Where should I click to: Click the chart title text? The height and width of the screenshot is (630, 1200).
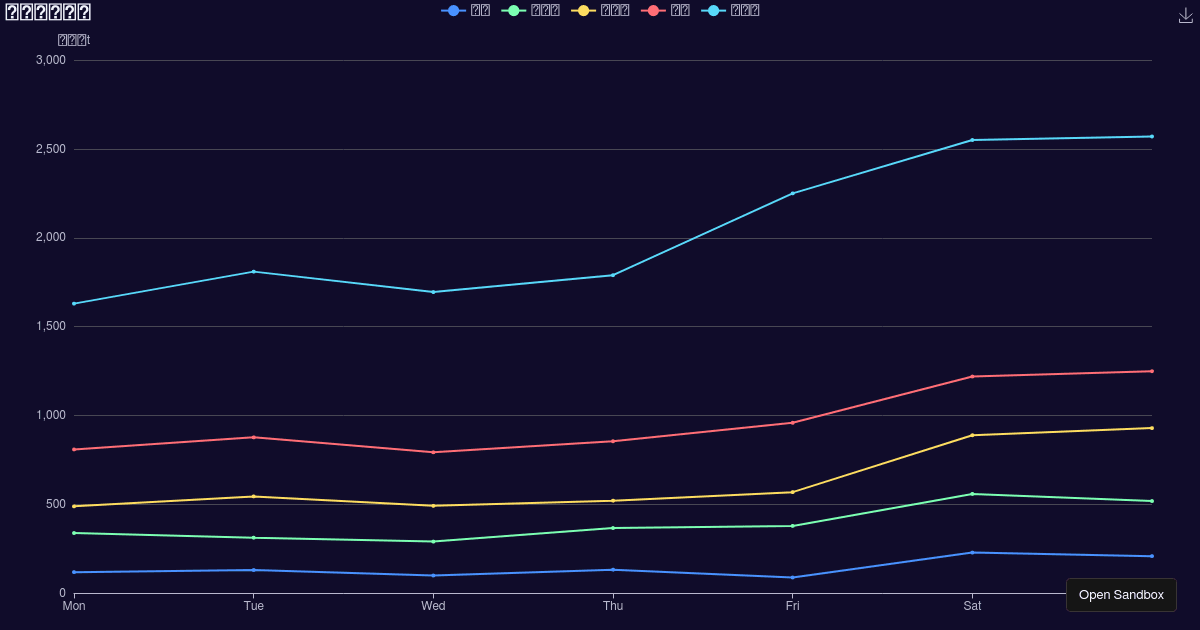[x=46, y=11]
